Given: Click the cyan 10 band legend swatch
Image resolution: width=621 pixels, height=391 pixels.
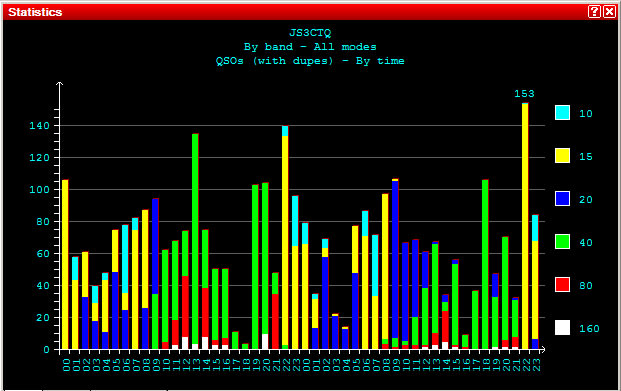Looking at the screenshot, I should (x=562, y=113).
